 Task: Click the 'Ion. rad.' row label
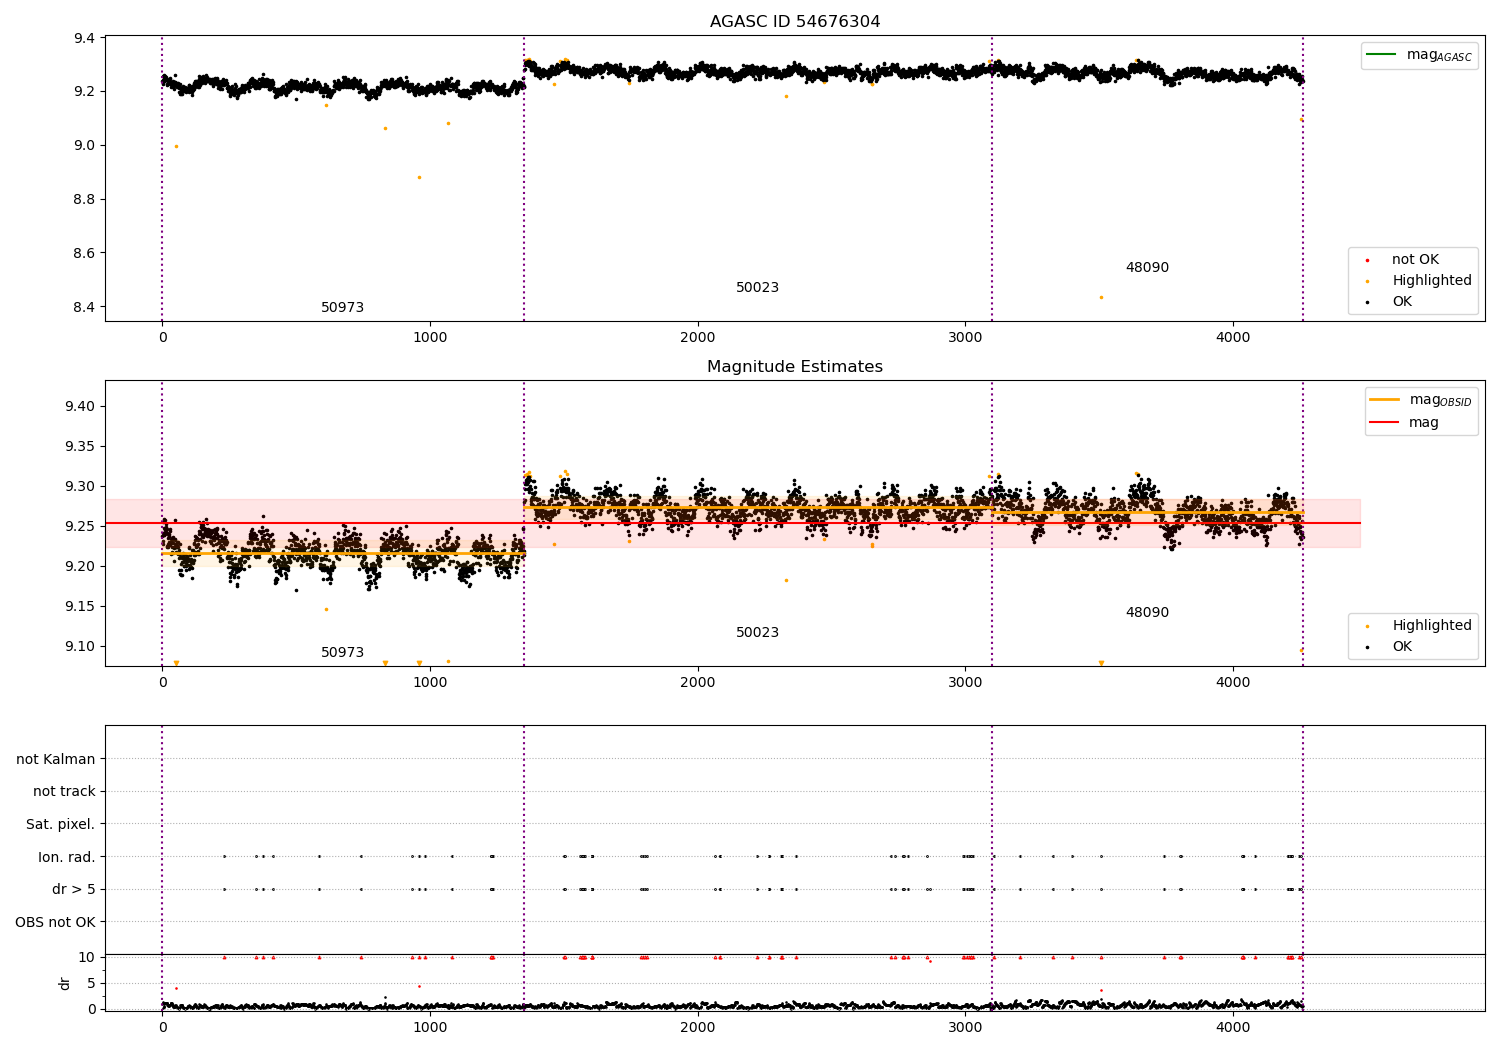point(67,857)
